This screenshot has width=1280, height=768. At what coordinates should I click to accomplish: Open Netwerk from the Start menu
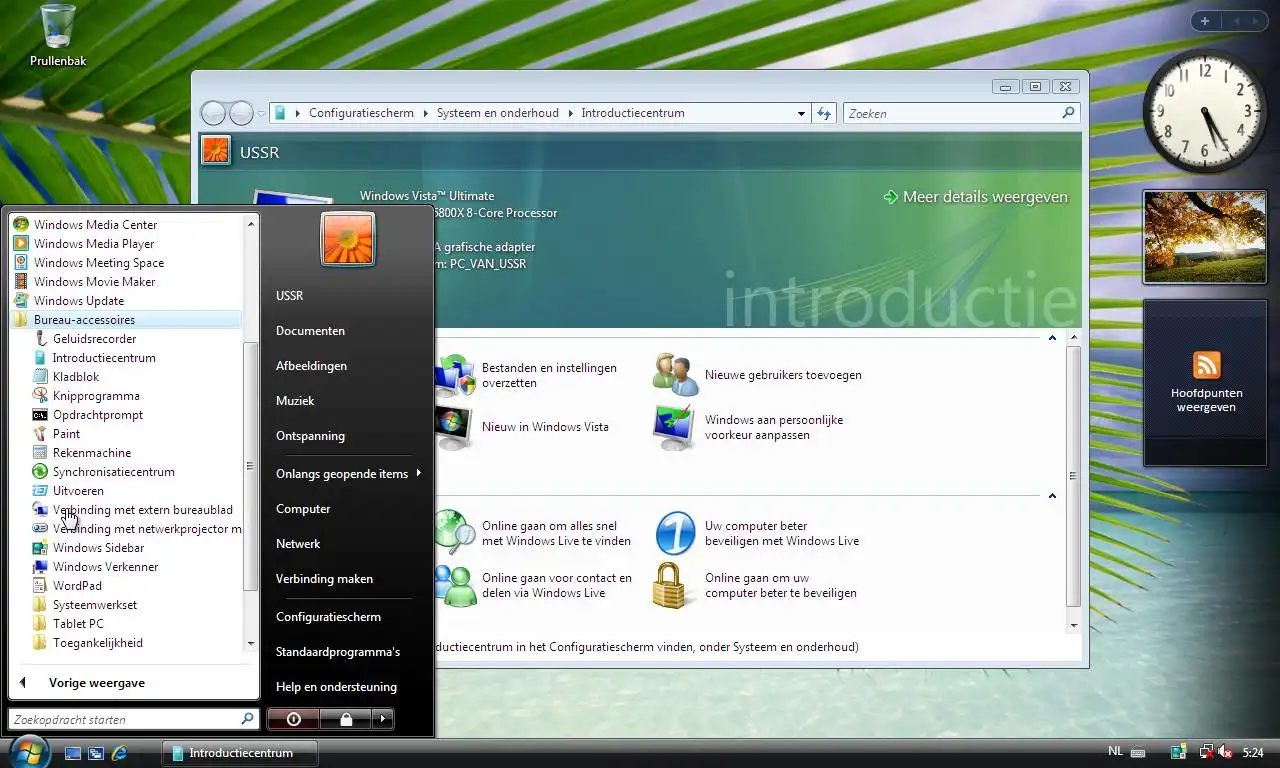click(298, 544)
